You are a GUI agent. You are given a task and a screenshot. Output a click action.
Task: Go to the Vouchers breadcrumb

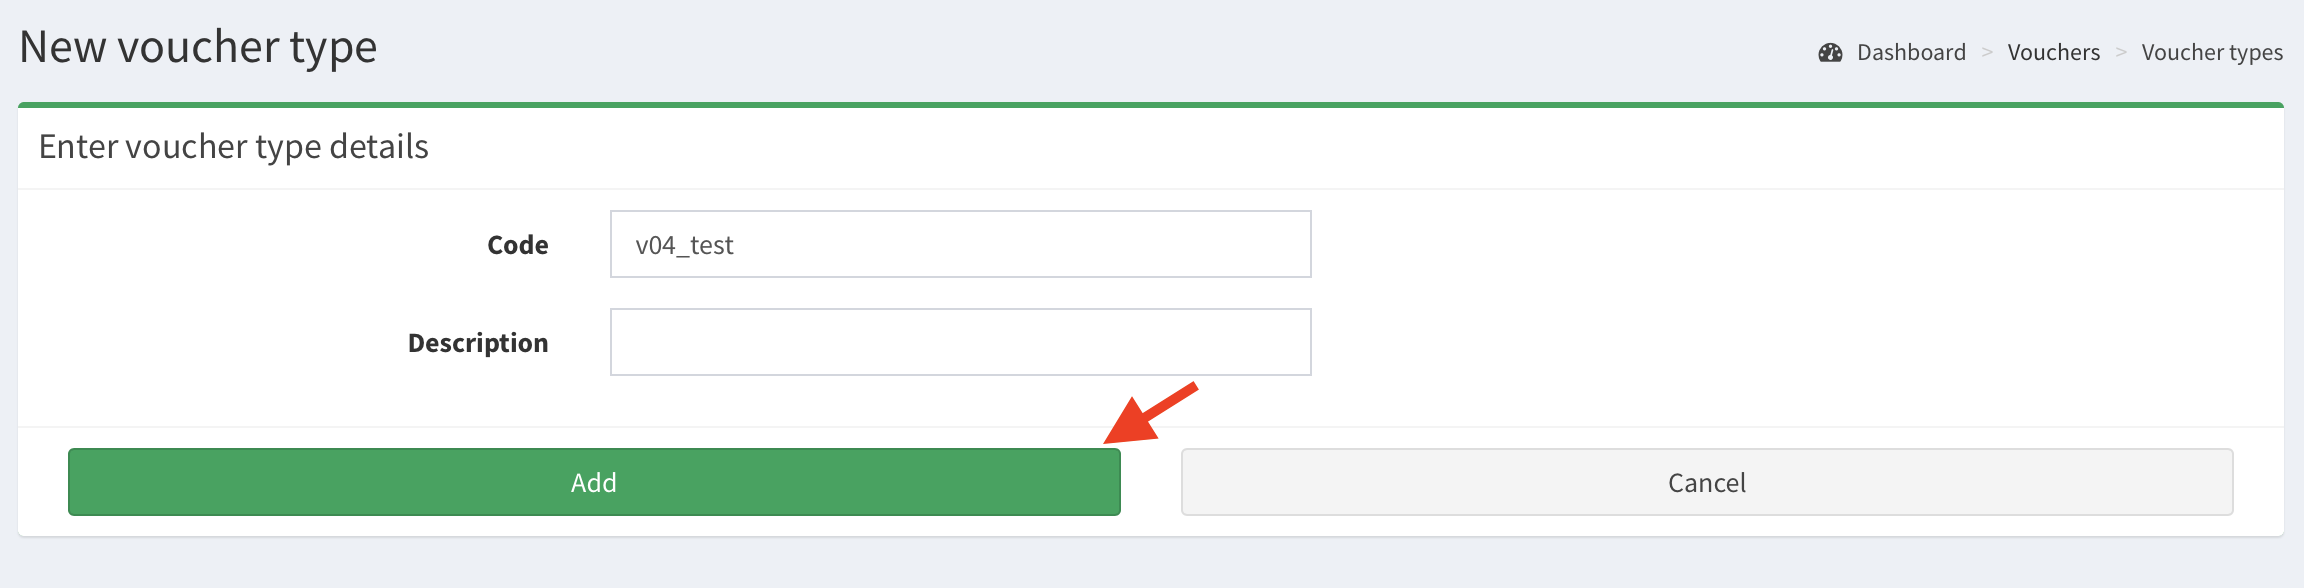pos(2053,53)
